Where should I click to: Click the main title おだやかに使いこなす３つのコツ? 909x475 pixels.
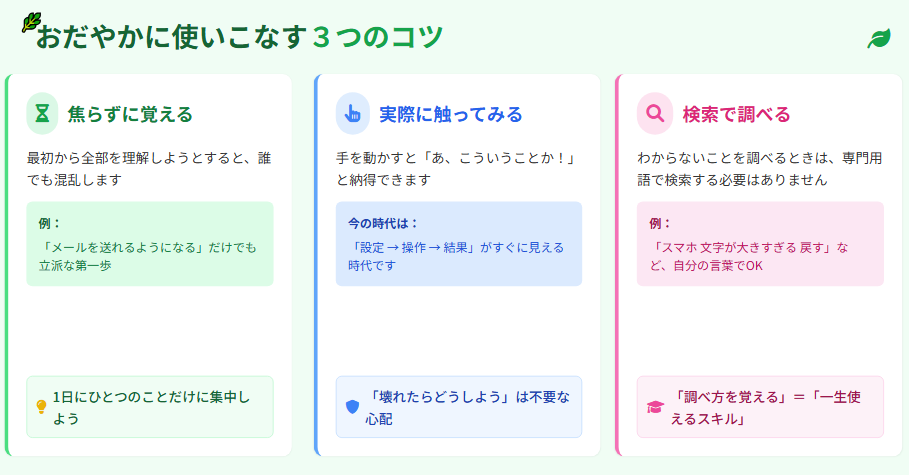(240, 38)
